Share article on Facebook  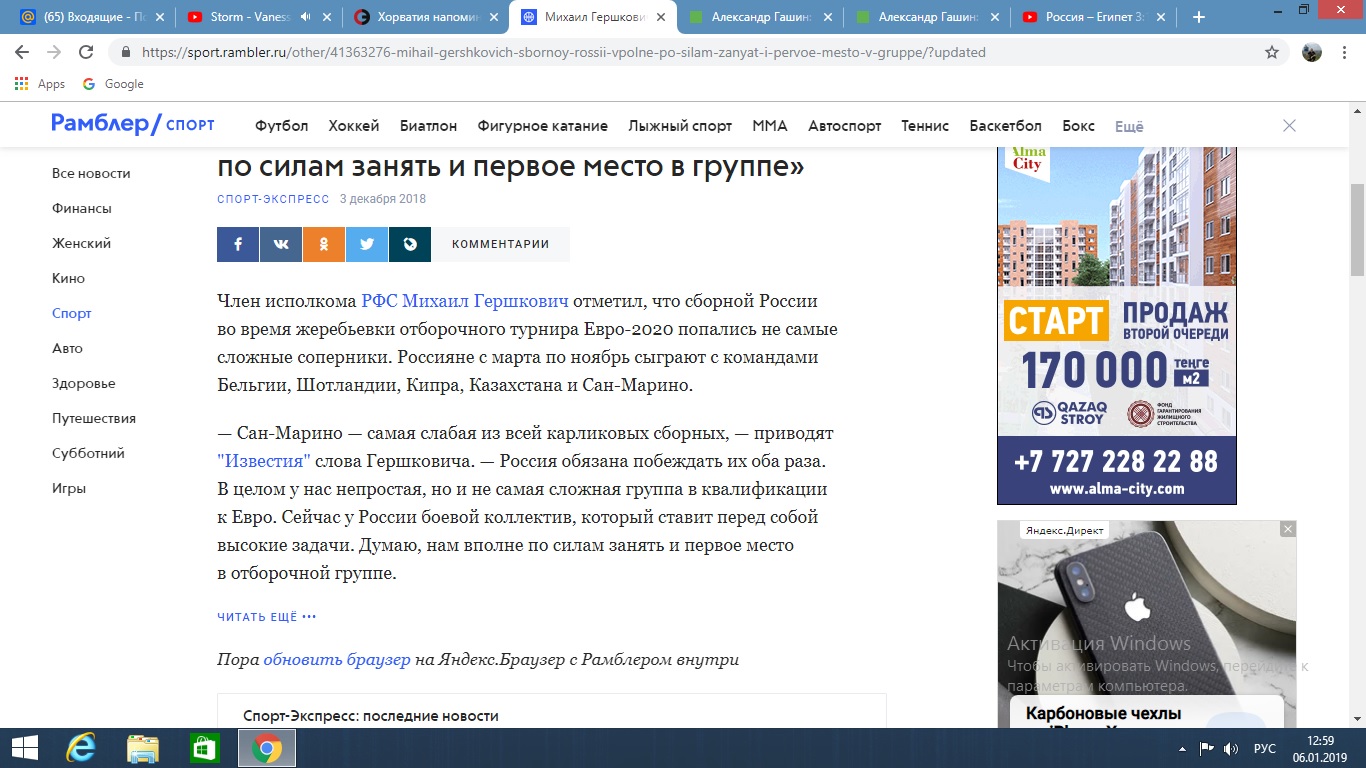pyautogui.click(x=238, y=244)
